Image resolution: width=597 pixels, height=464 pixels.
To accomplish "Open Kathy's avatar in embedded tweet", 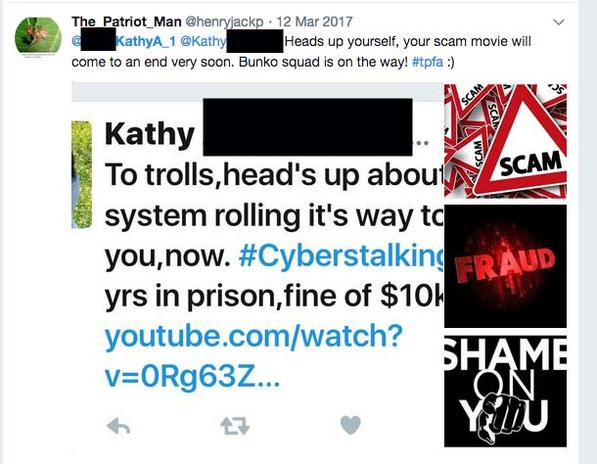I will (82, 174).
